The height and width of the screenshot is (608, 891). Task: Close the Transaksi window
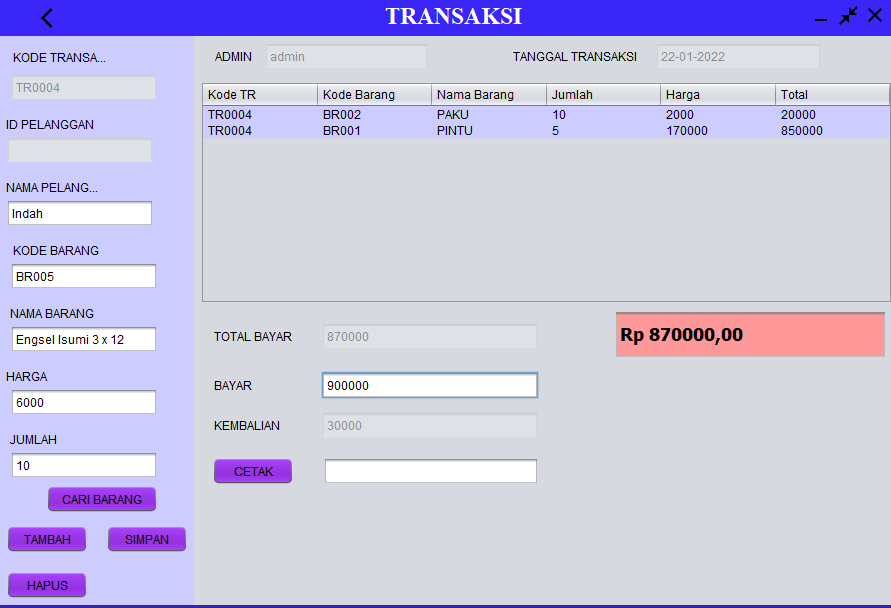pyautogui.click(x=875, y=16)
